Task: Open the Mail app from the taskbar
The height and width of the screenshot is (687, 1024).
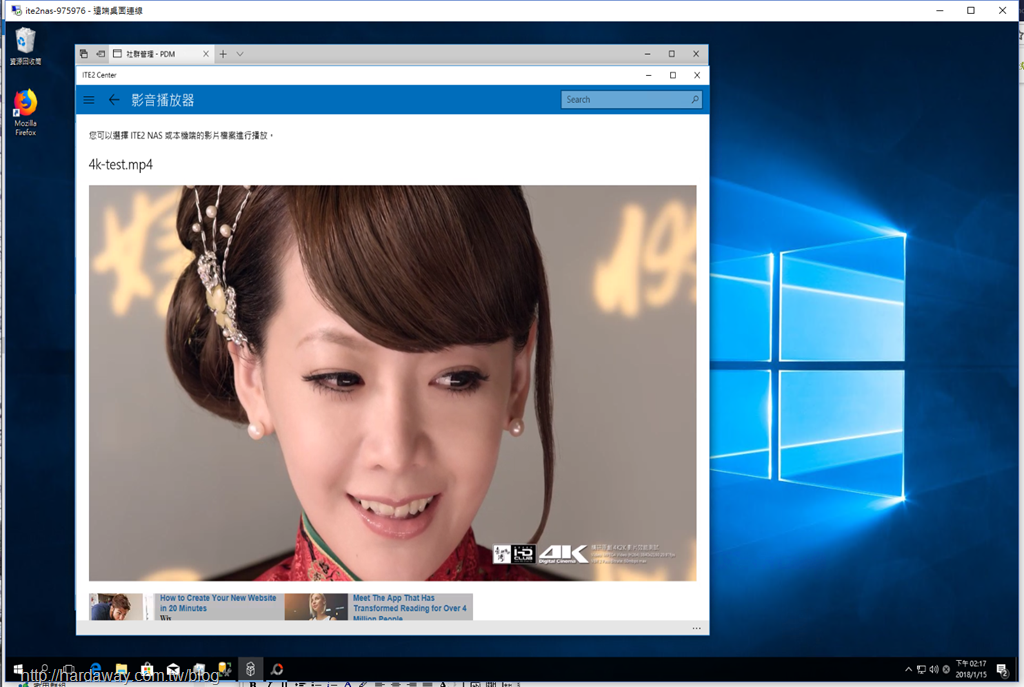Action: pos(173,669)
